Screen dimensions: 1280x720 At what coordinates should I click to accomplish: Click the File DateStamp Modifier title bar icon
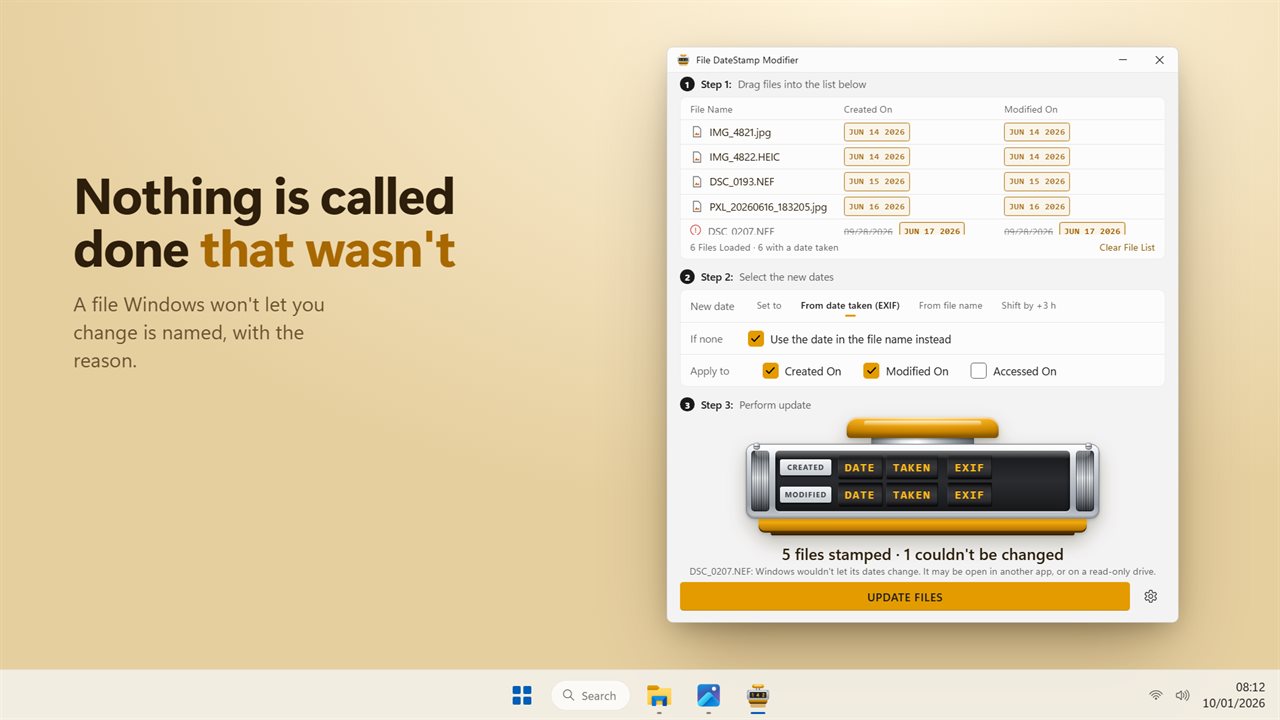(683, 60)
